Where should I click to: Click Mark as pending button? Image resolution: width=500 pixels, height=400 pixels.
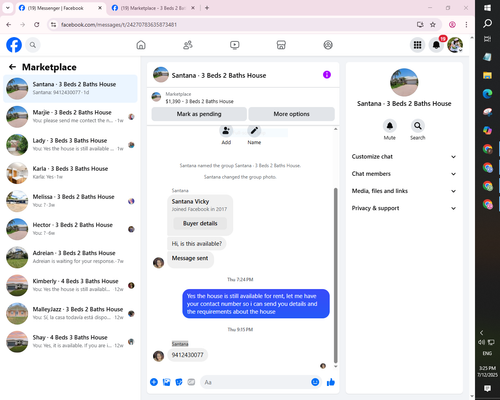199,114
